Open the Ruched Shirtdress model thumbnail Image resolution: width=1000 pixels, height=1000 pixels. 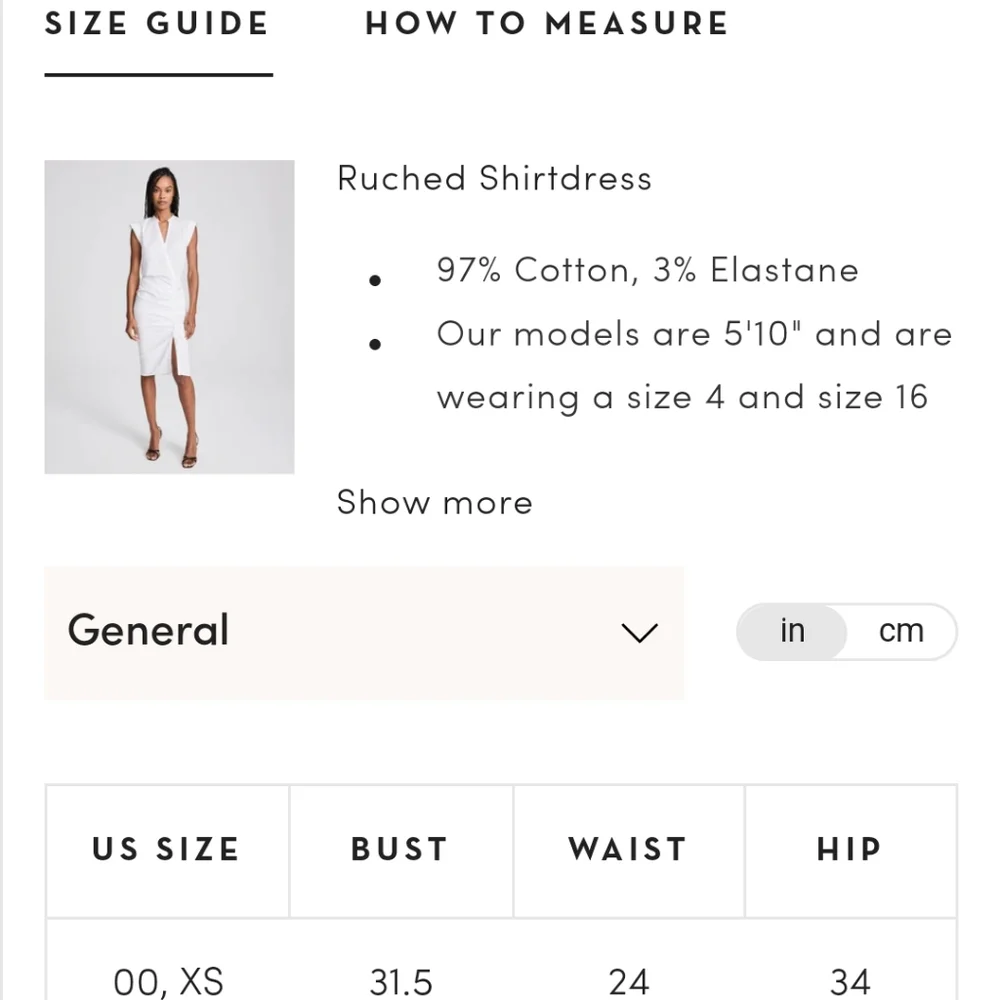coord(168,317)
